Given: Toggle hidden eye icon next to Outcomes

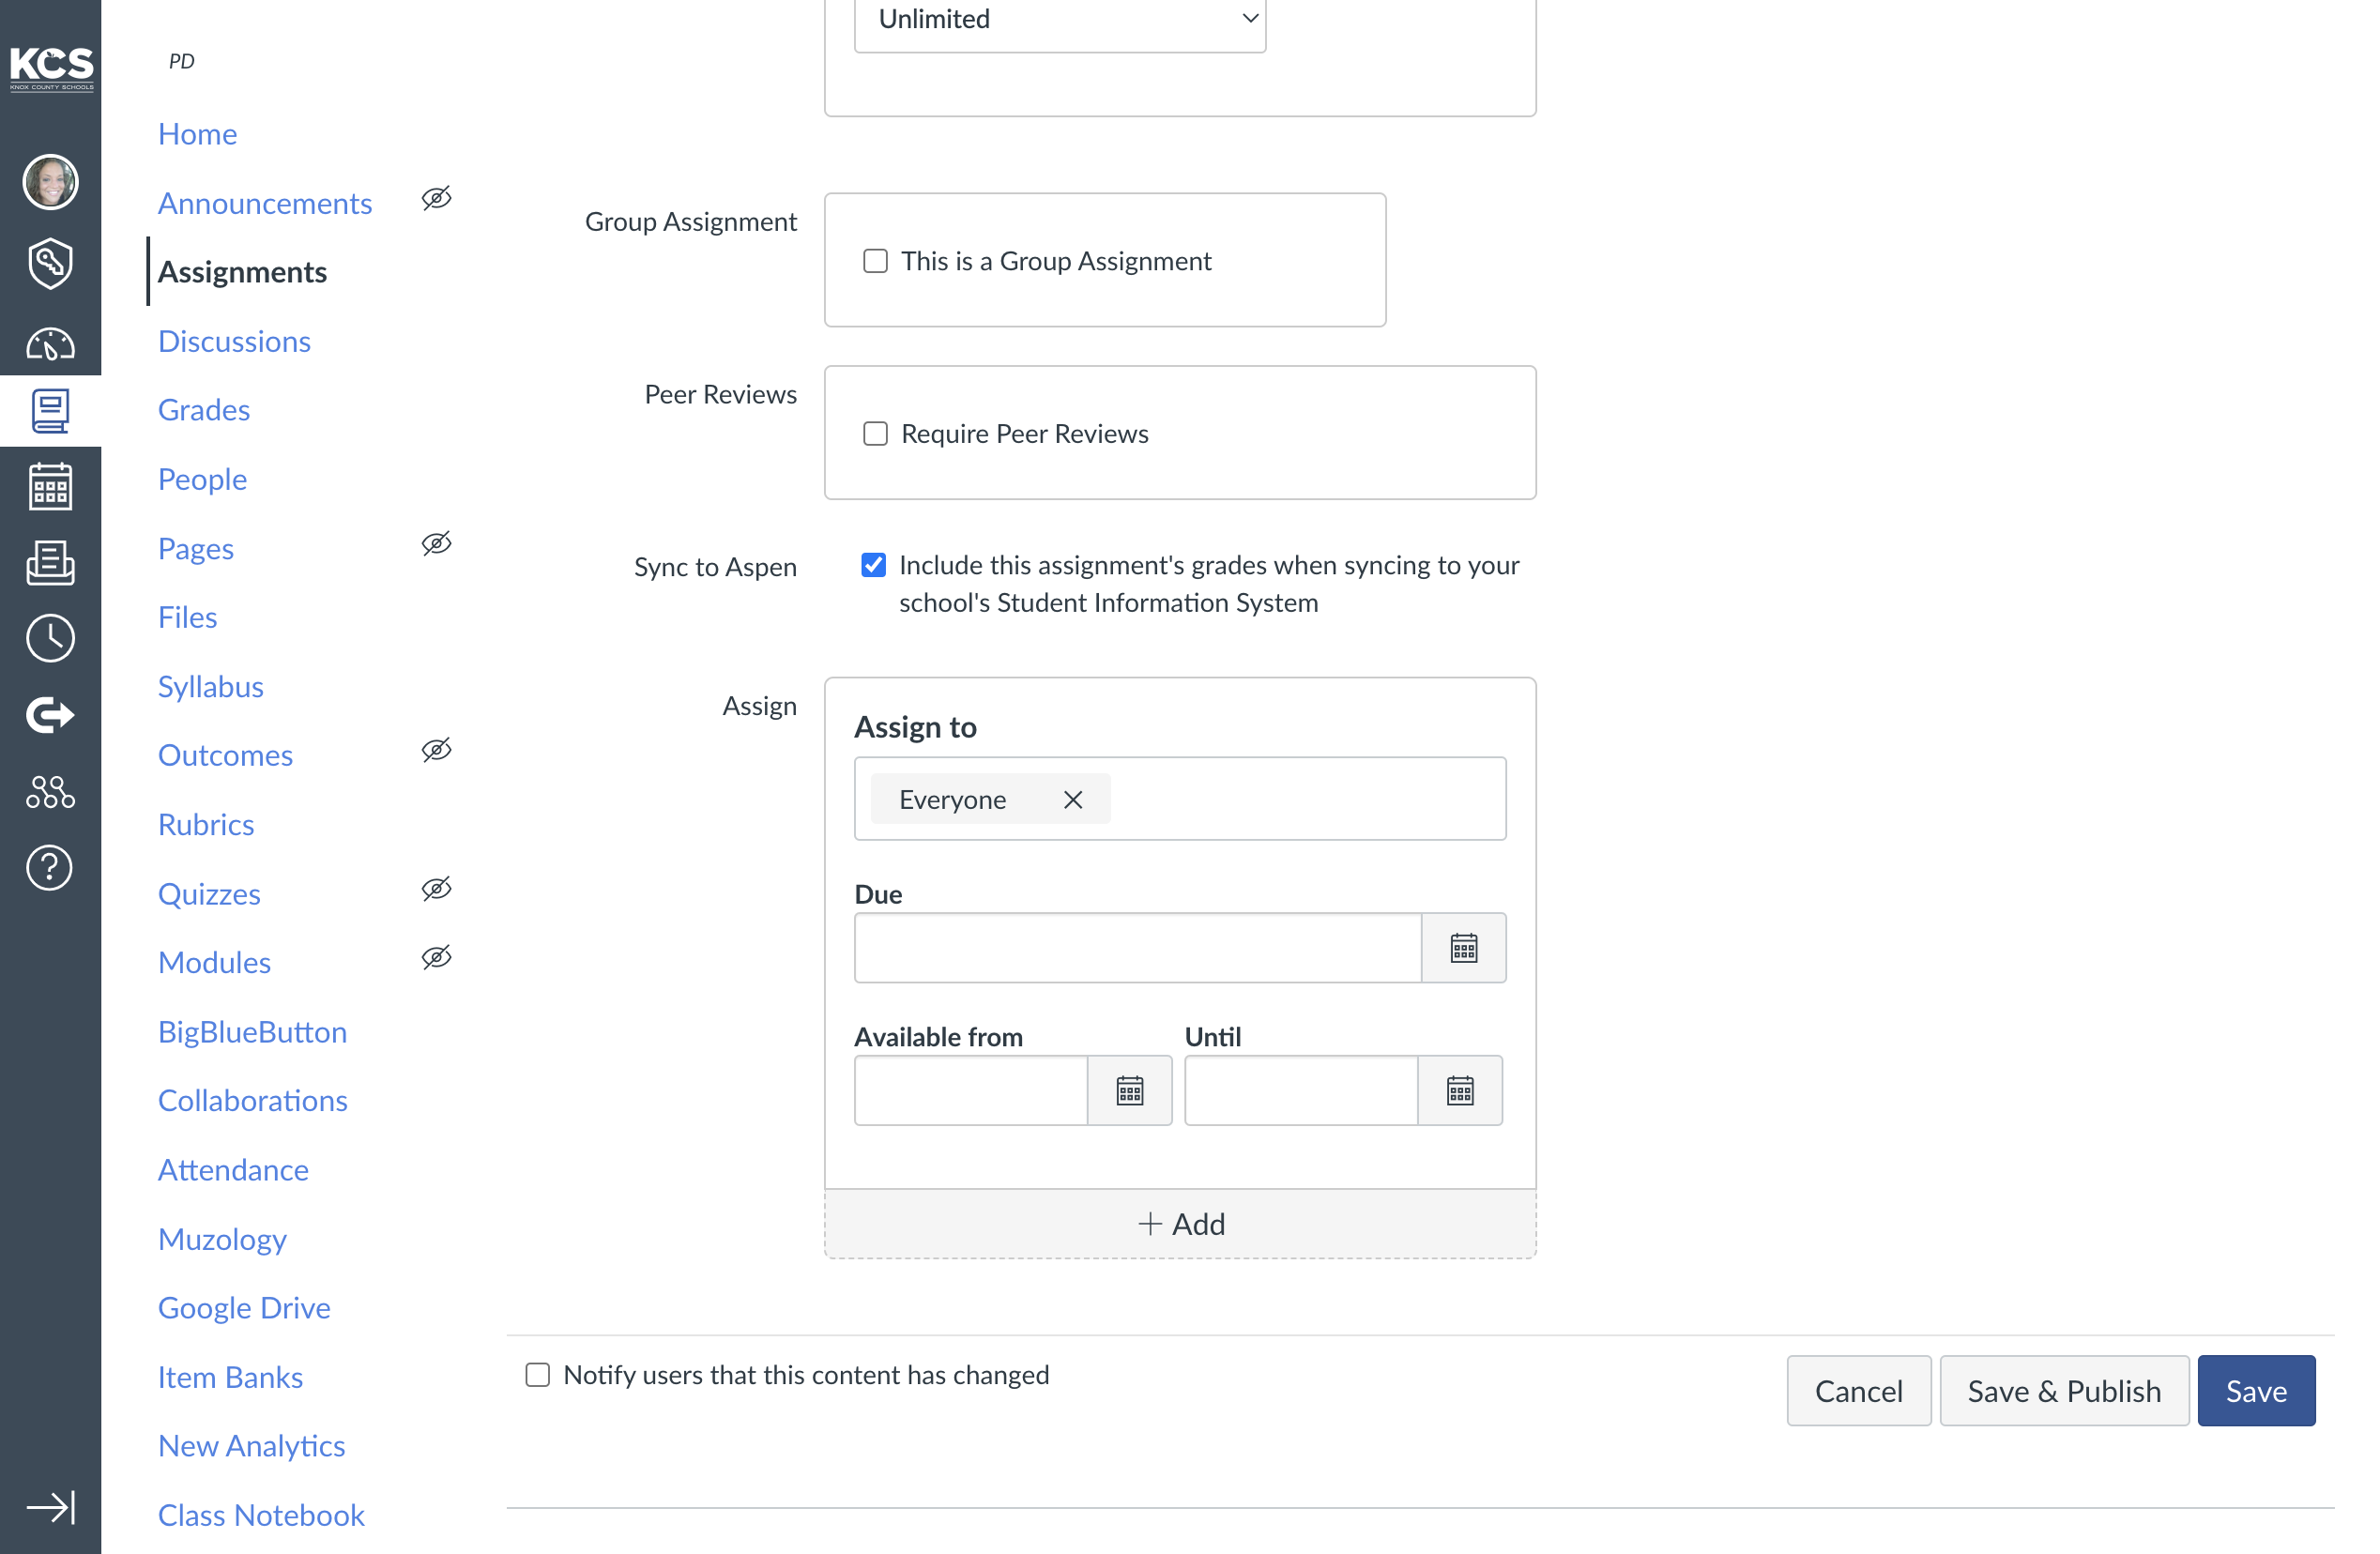Looking at the screenshot, I should 437,750.
